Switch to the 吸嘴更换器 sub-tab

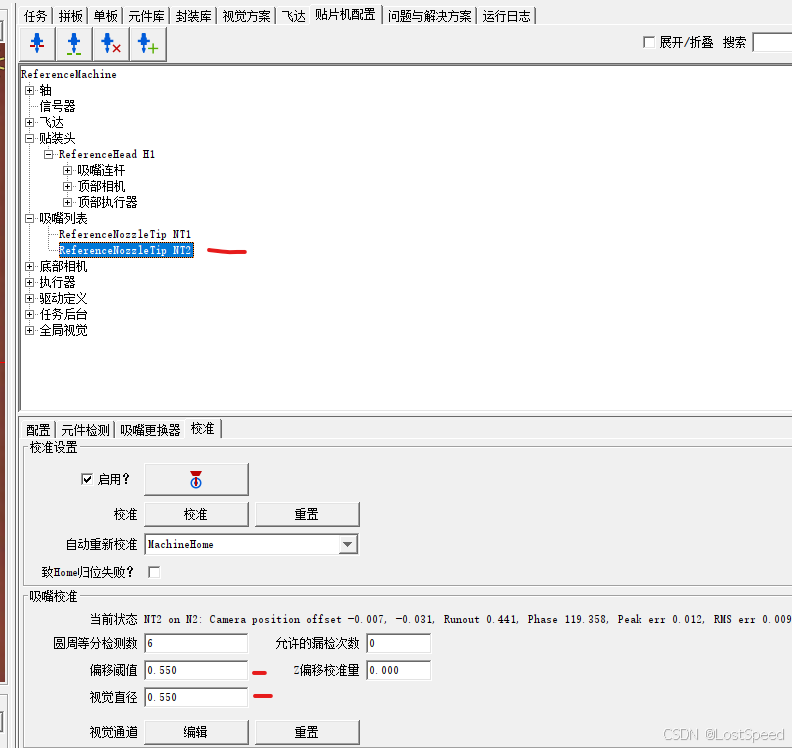click(150, 430)
